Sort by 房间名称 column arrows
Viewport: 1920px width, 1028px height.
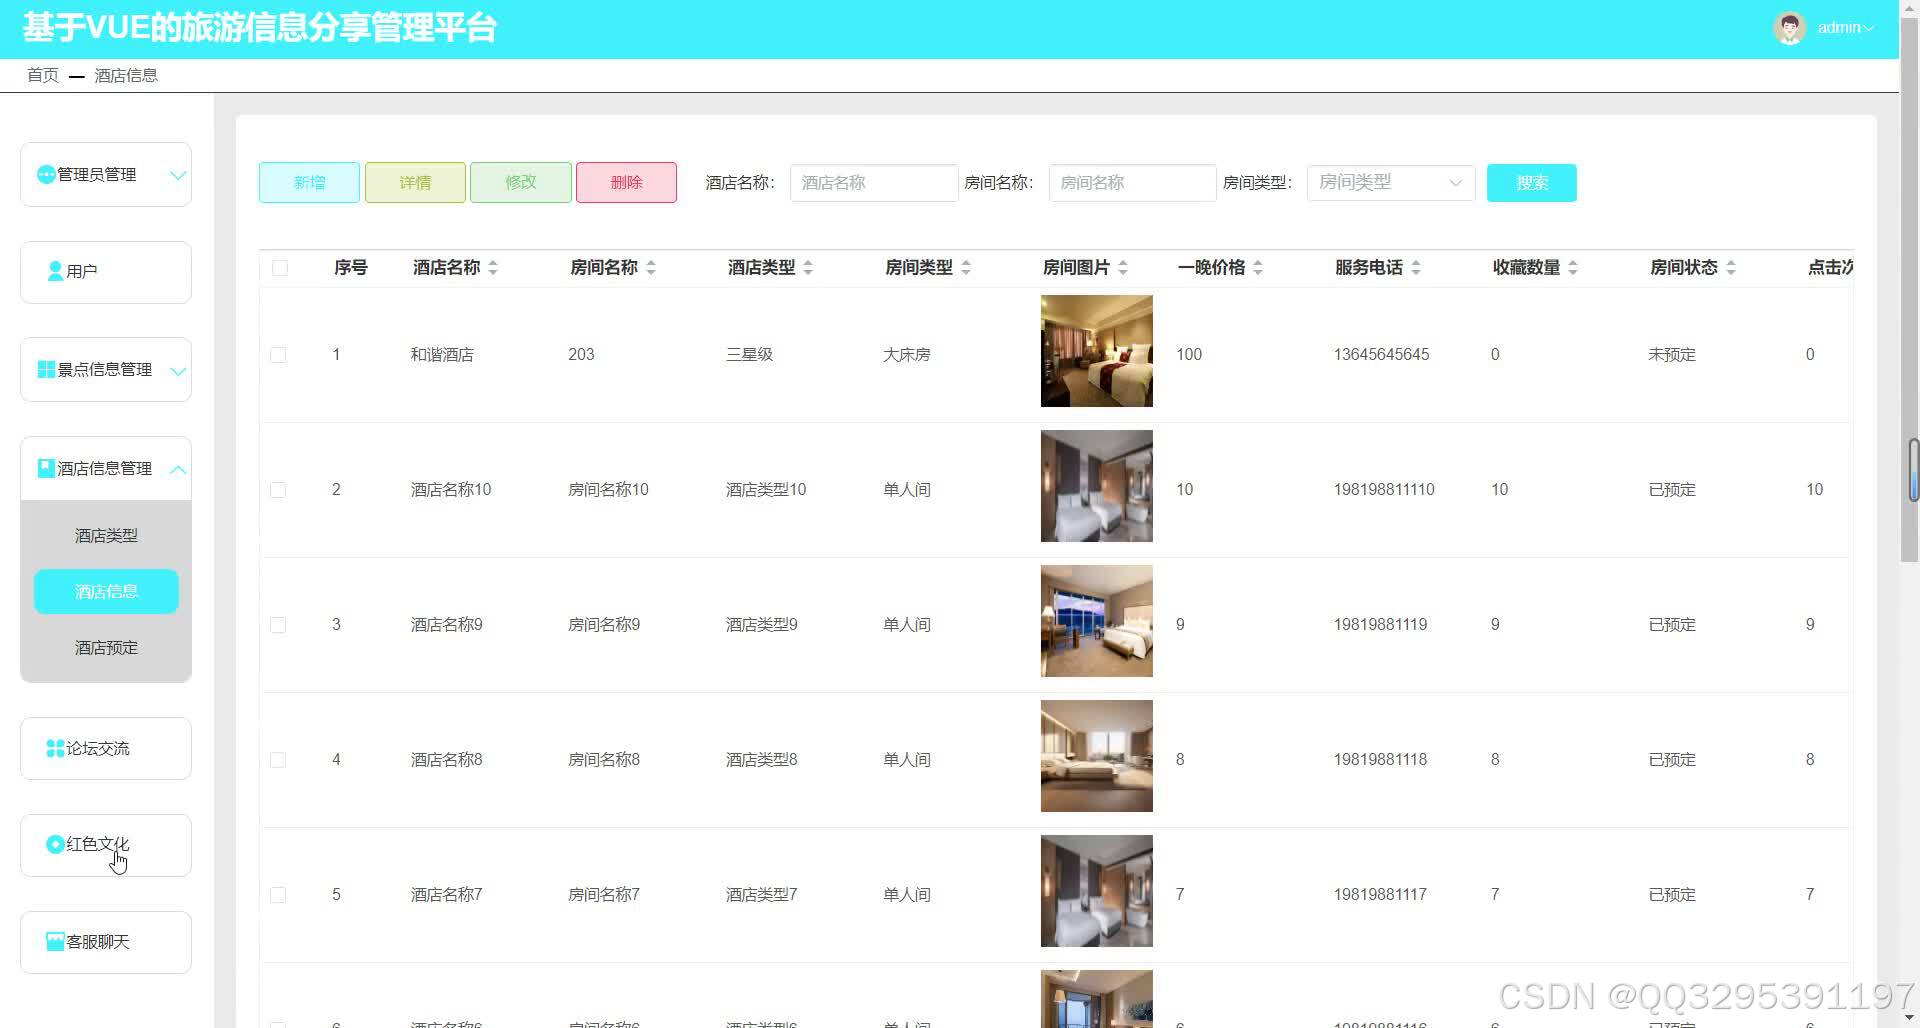(x=651, y=268)
